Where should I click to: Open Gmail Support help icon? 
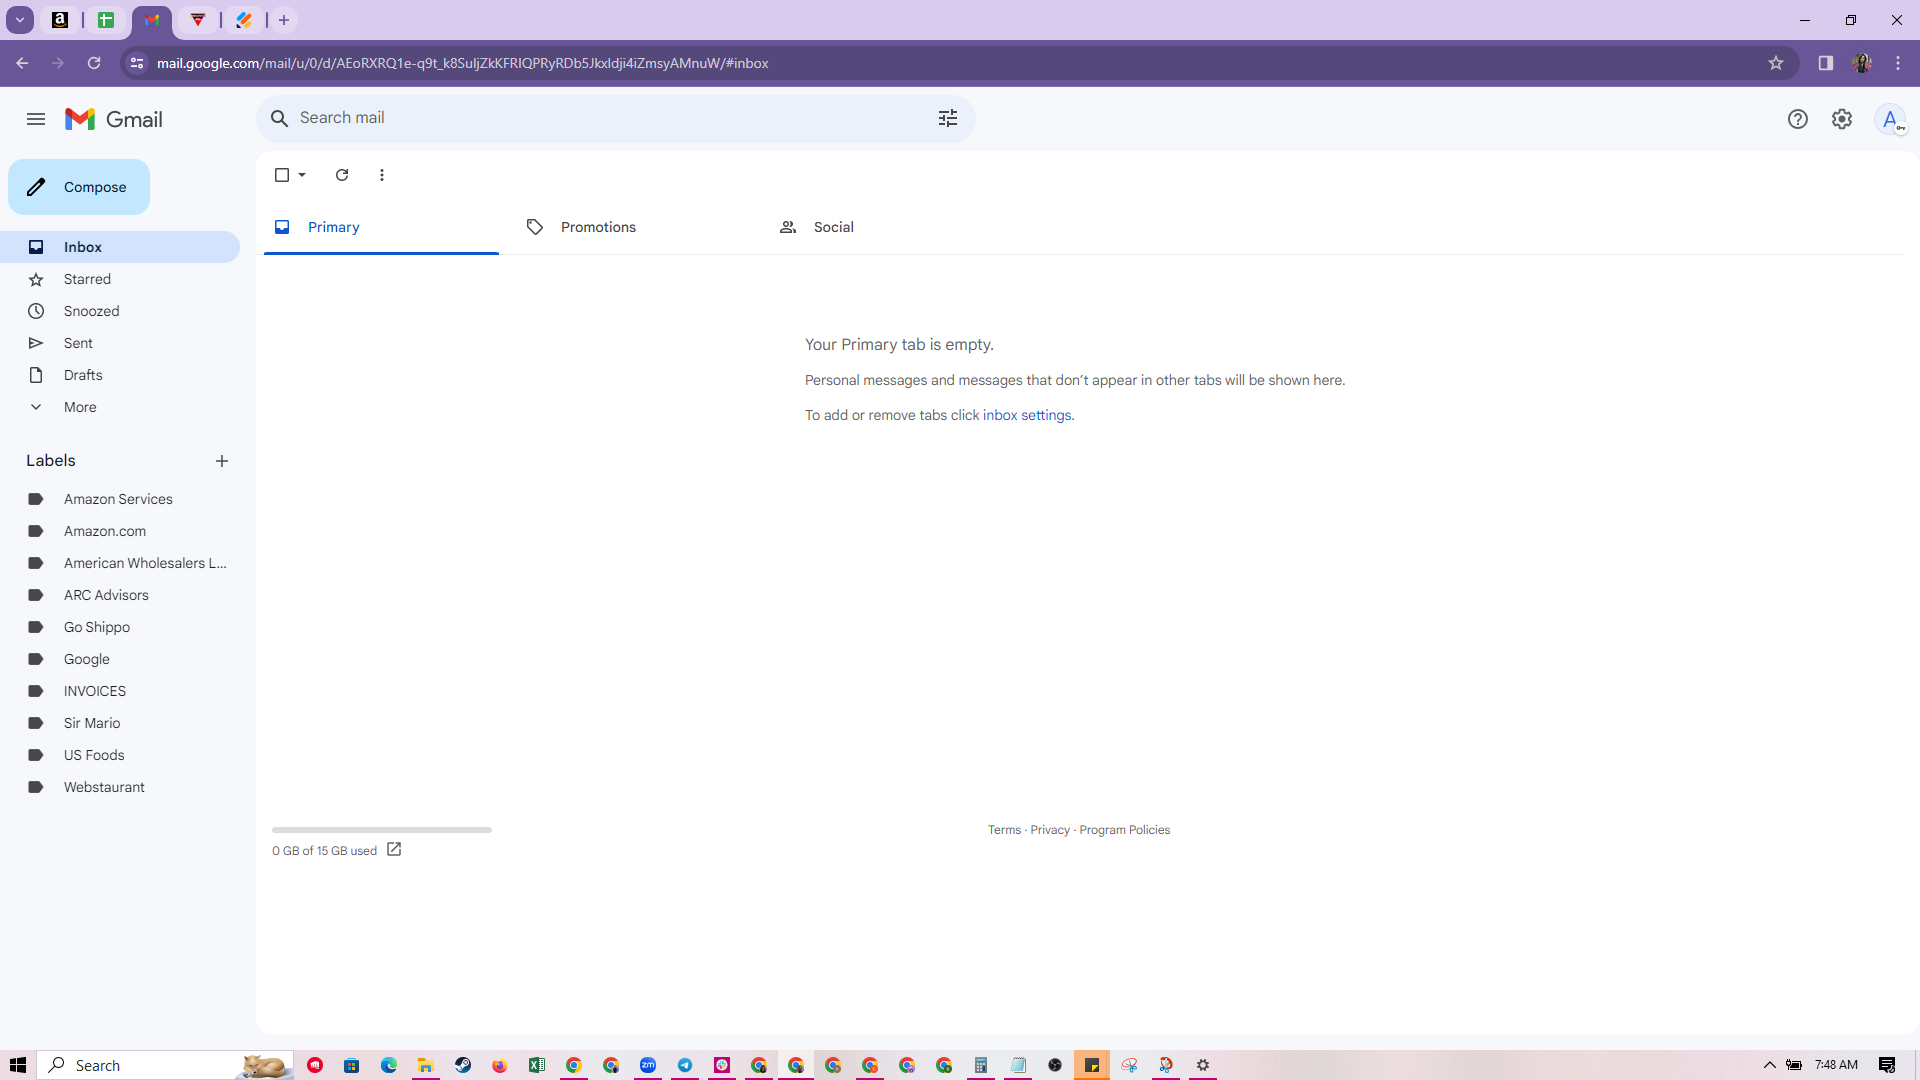pyautogui.click(x=1798, y=119)
